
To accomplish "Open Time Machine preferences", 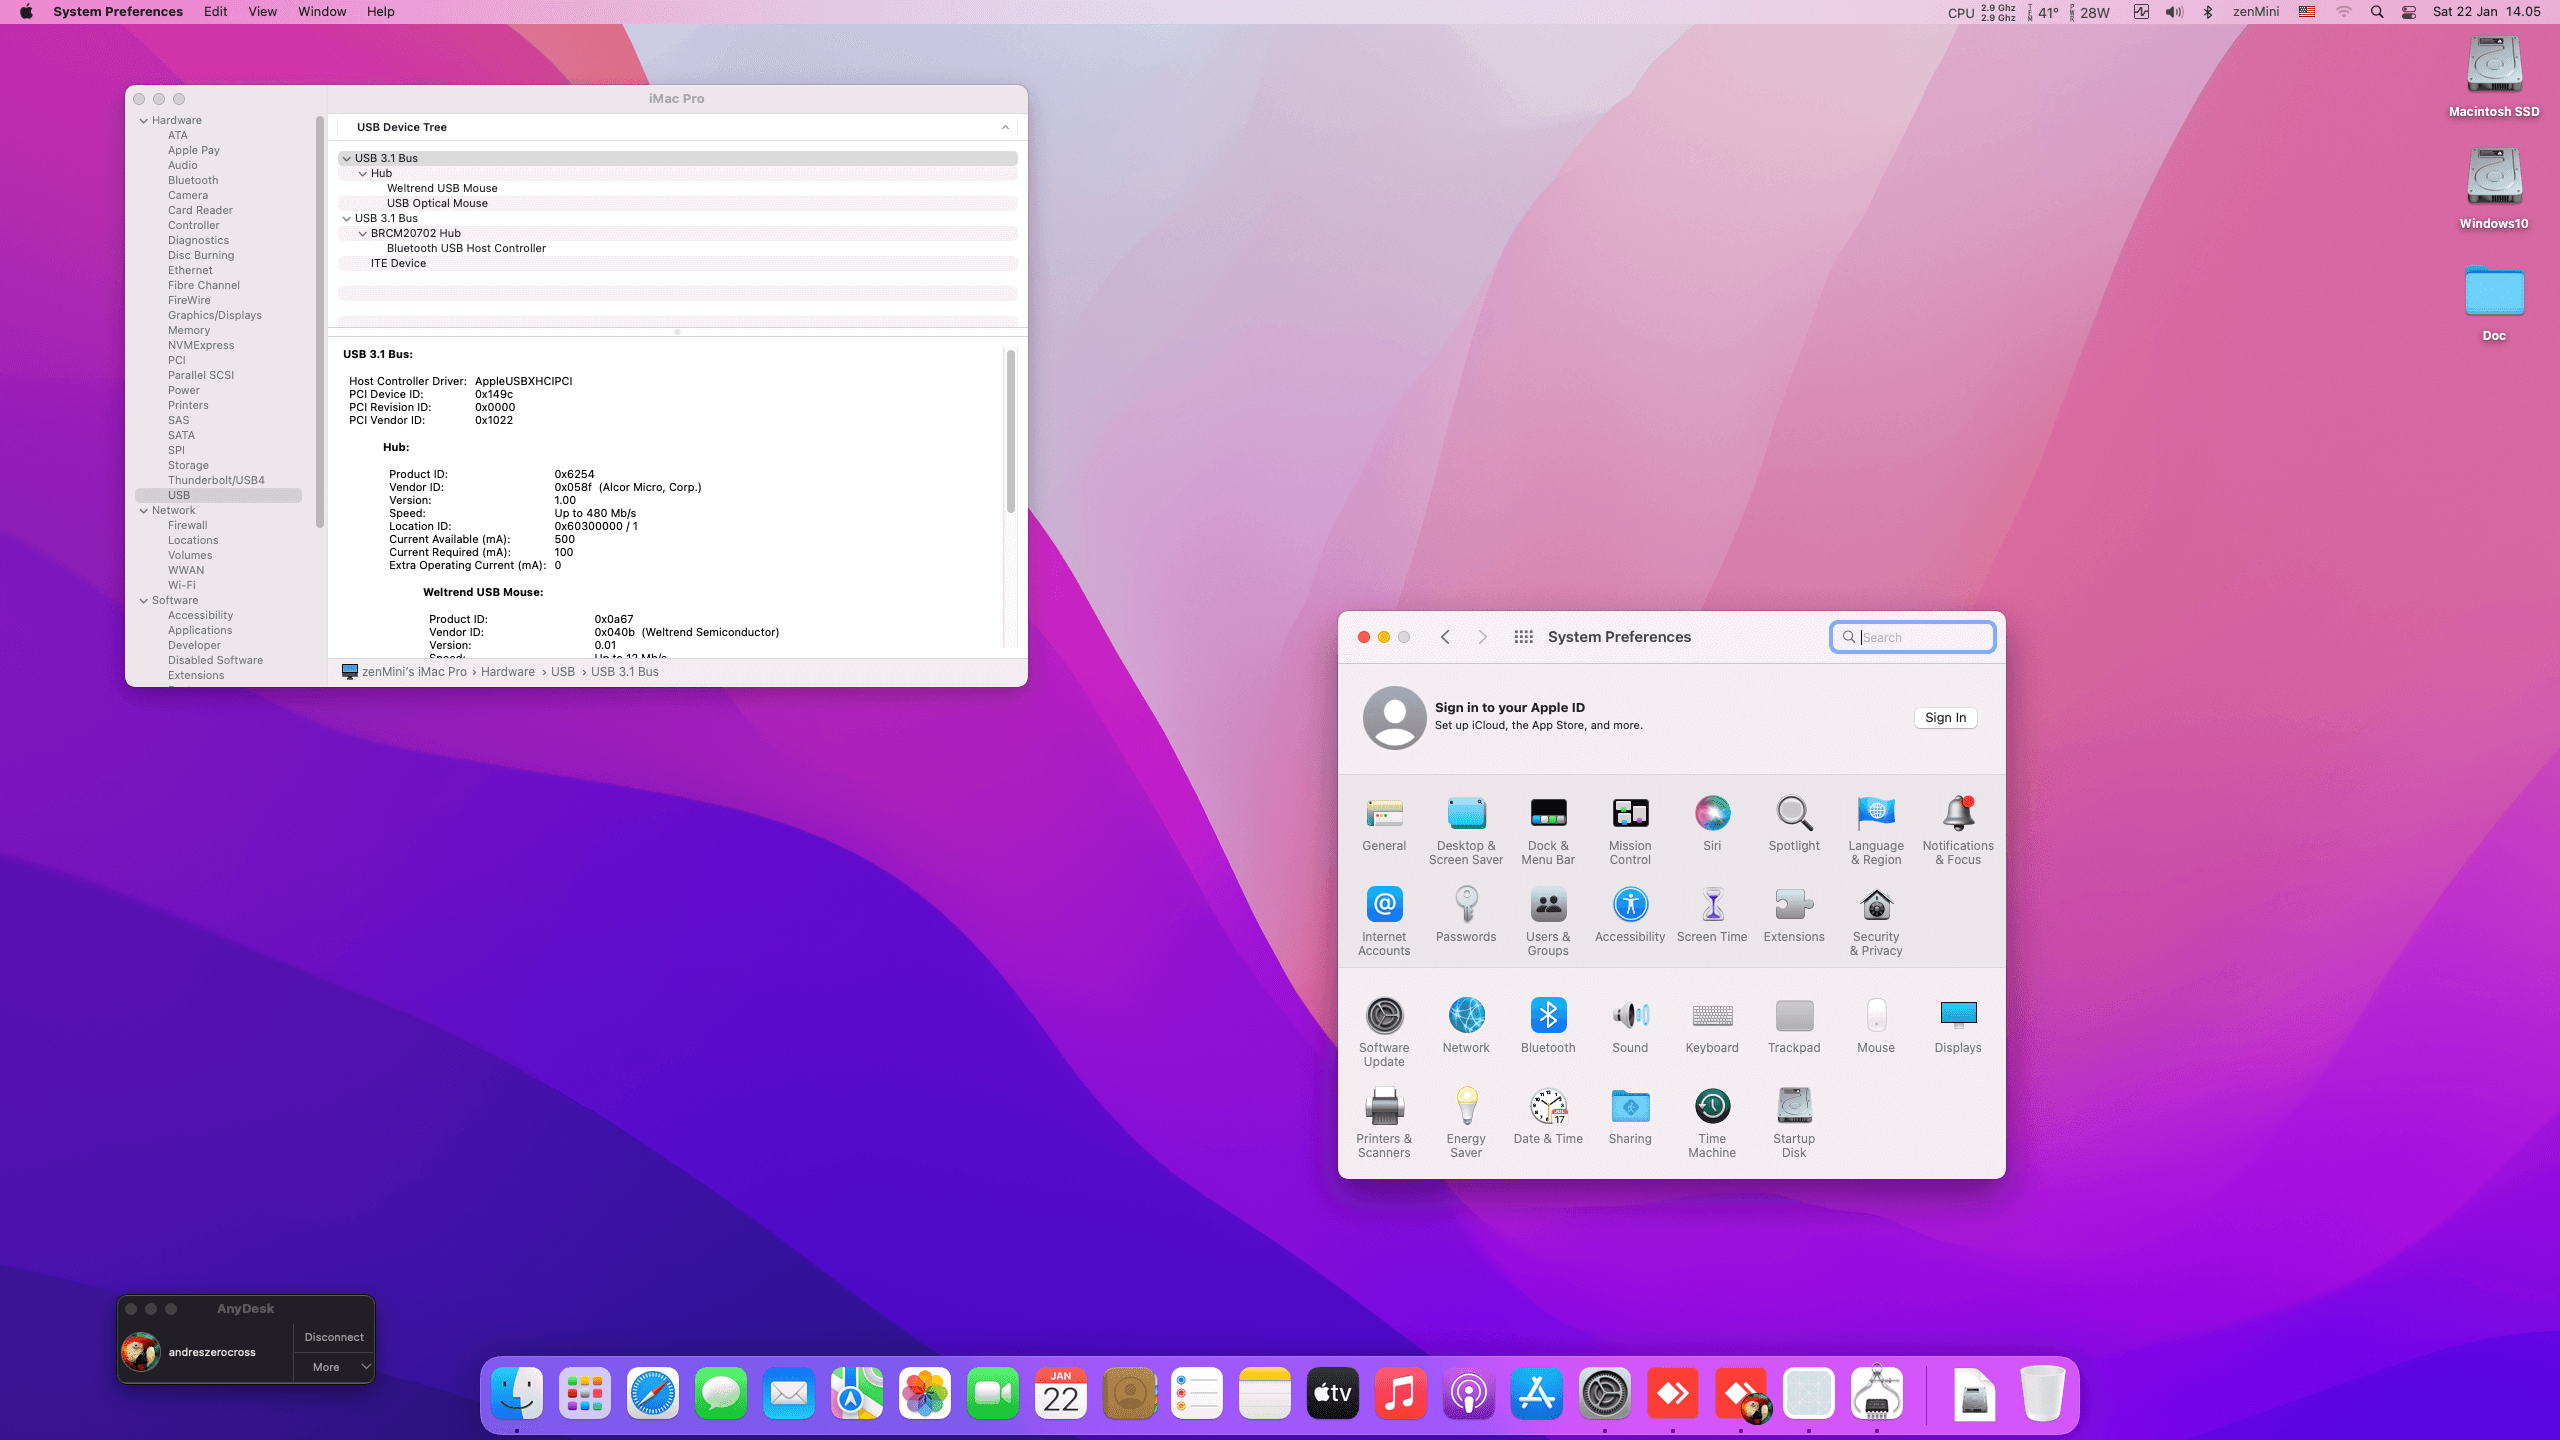I will pos(1712,1123).
